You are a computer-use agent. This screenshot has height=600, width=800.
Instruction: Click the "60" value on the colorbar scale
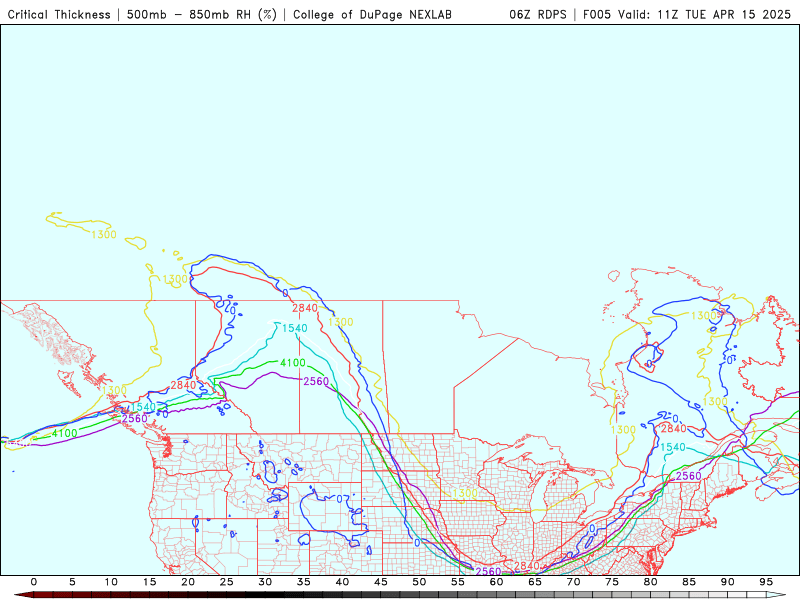496,582
